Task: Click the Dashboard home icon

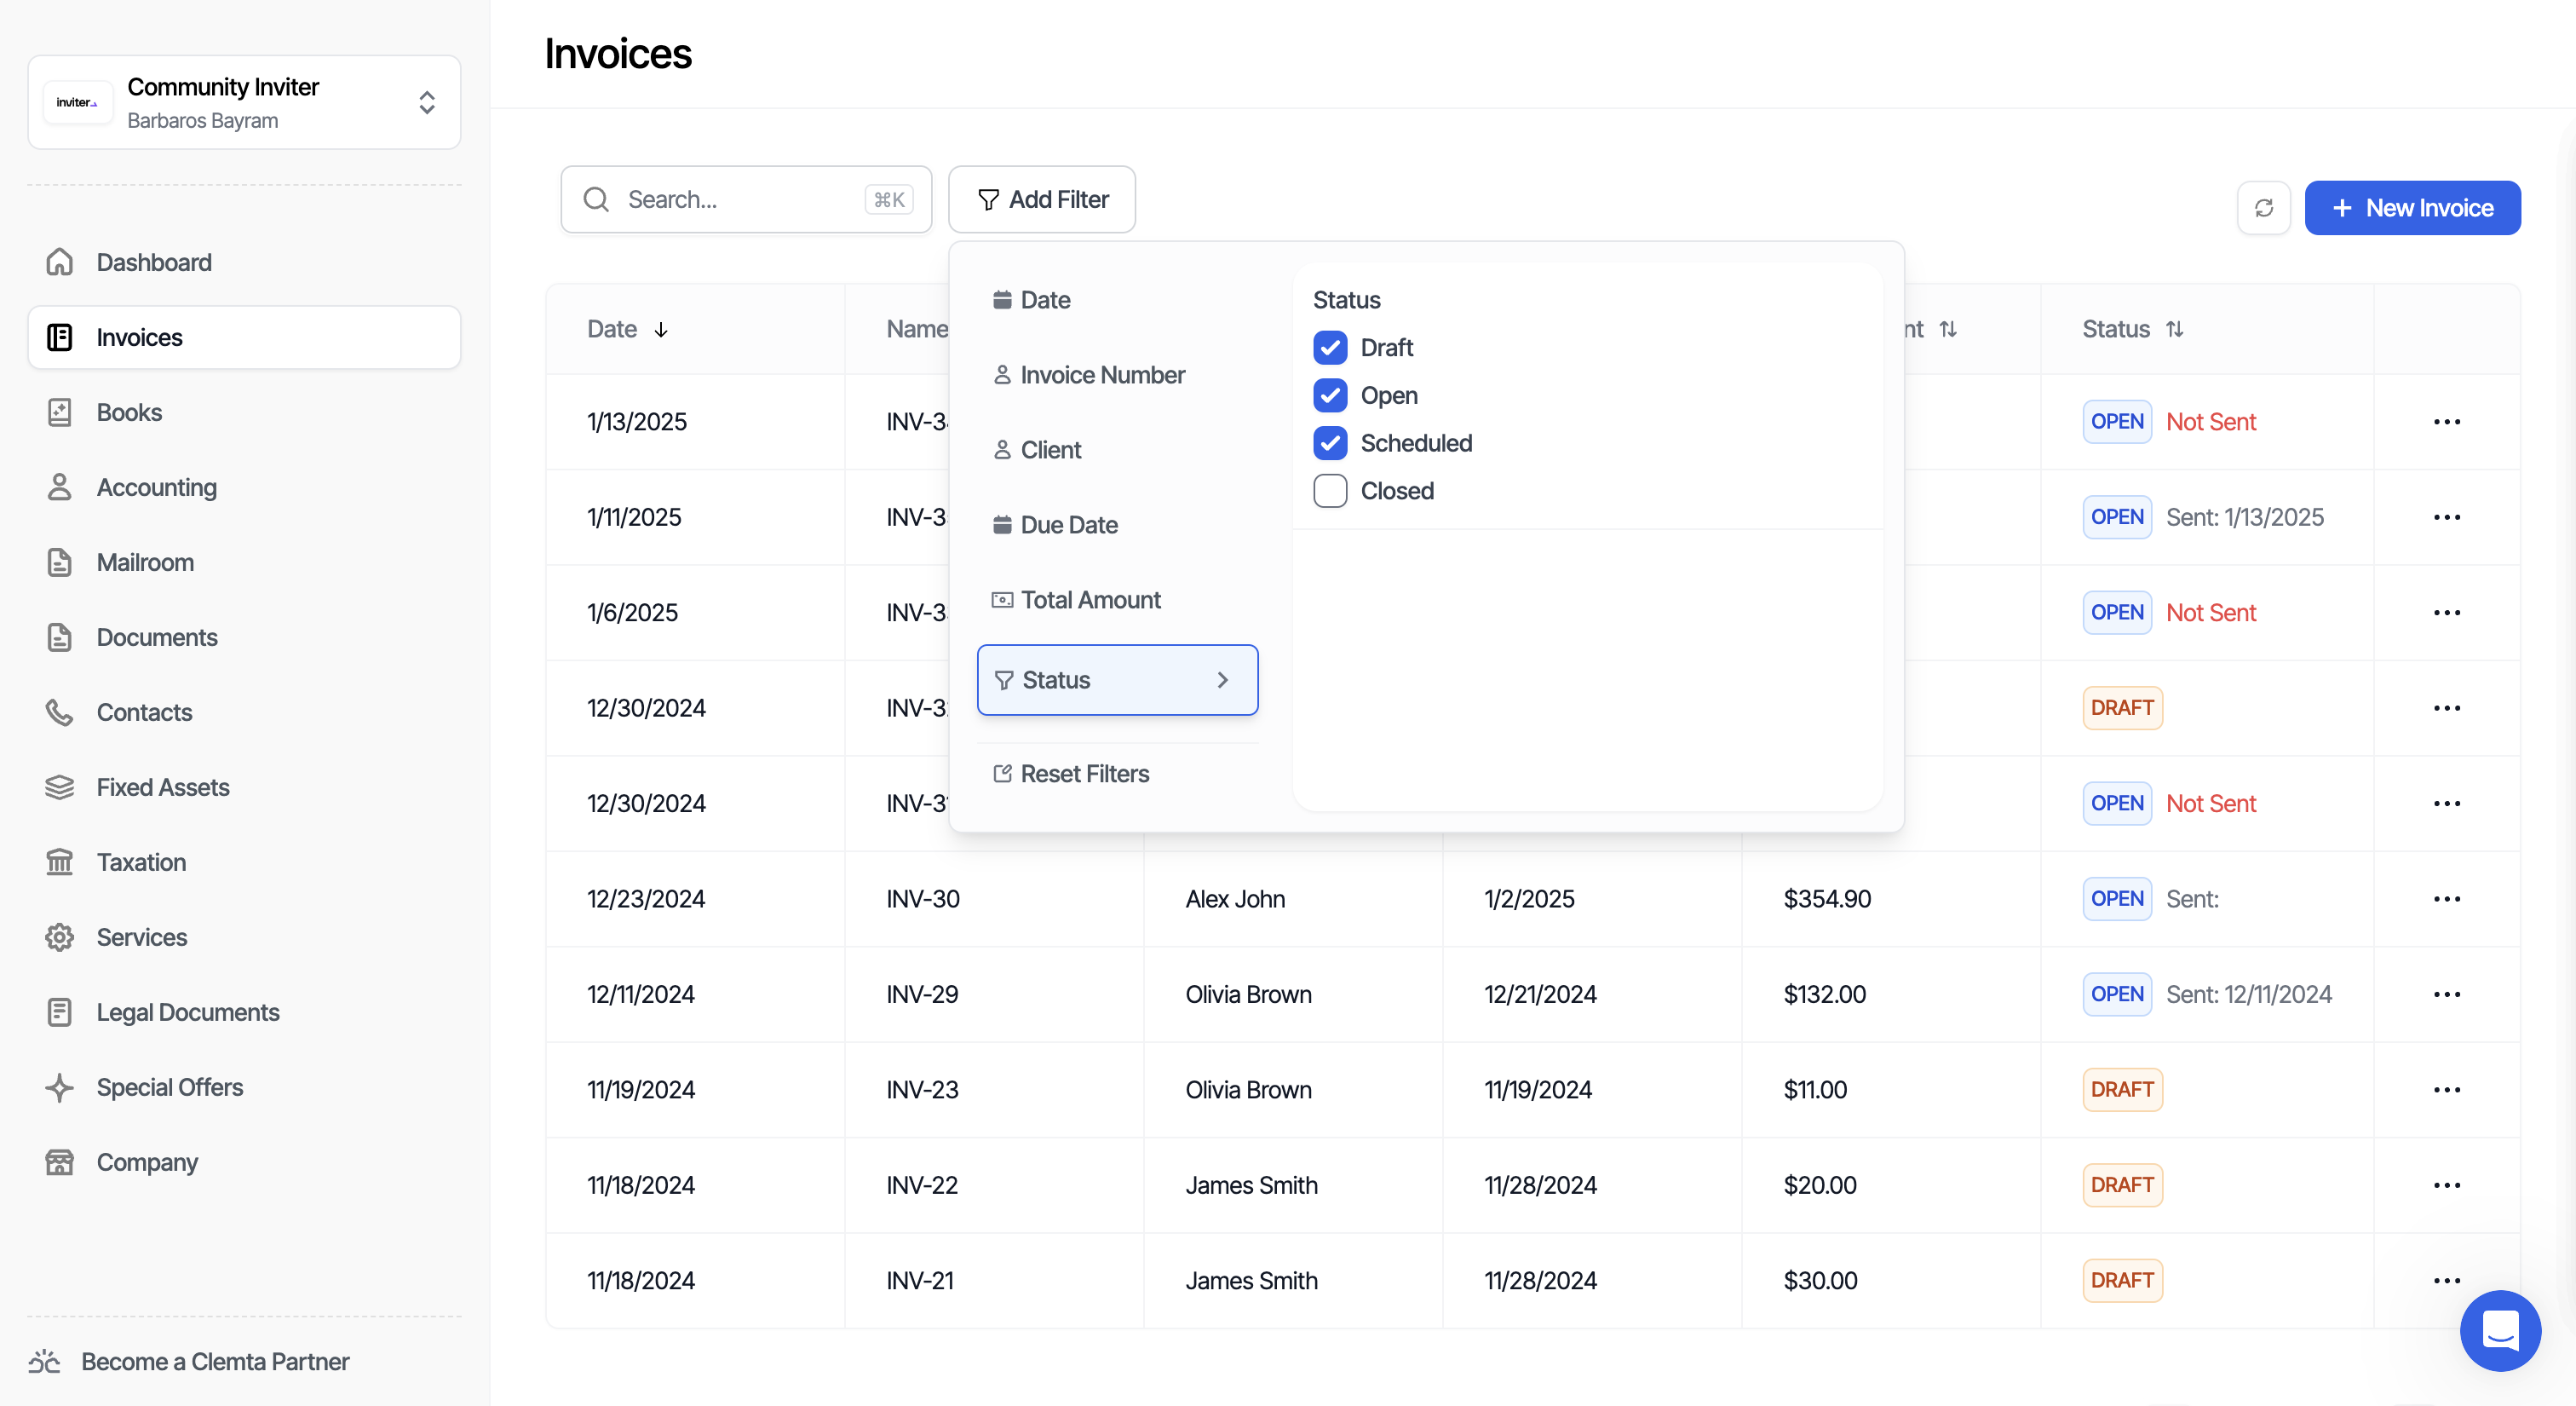Action: coord(60,262)
